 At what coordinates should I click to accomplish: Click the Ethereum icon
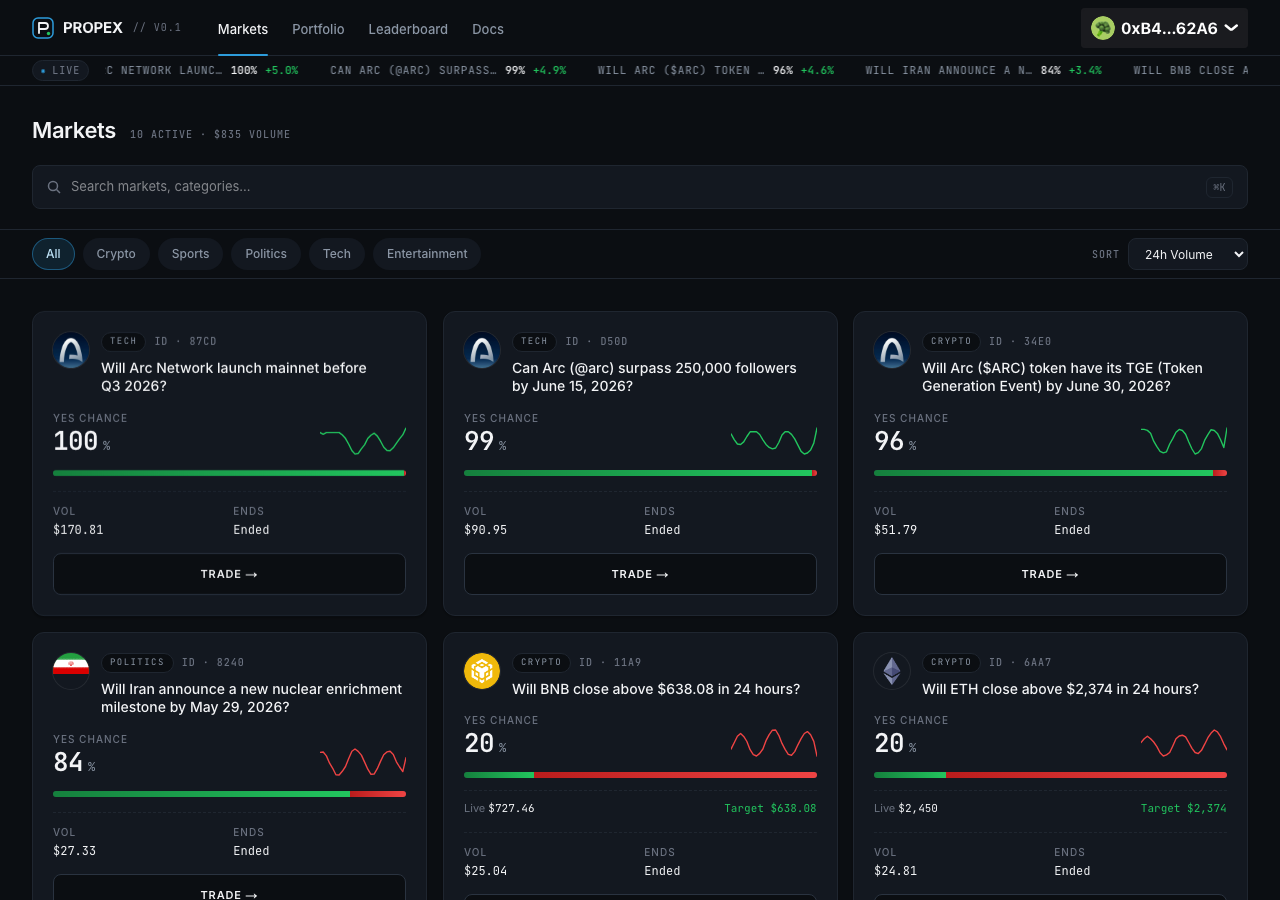tap(892, 671)
